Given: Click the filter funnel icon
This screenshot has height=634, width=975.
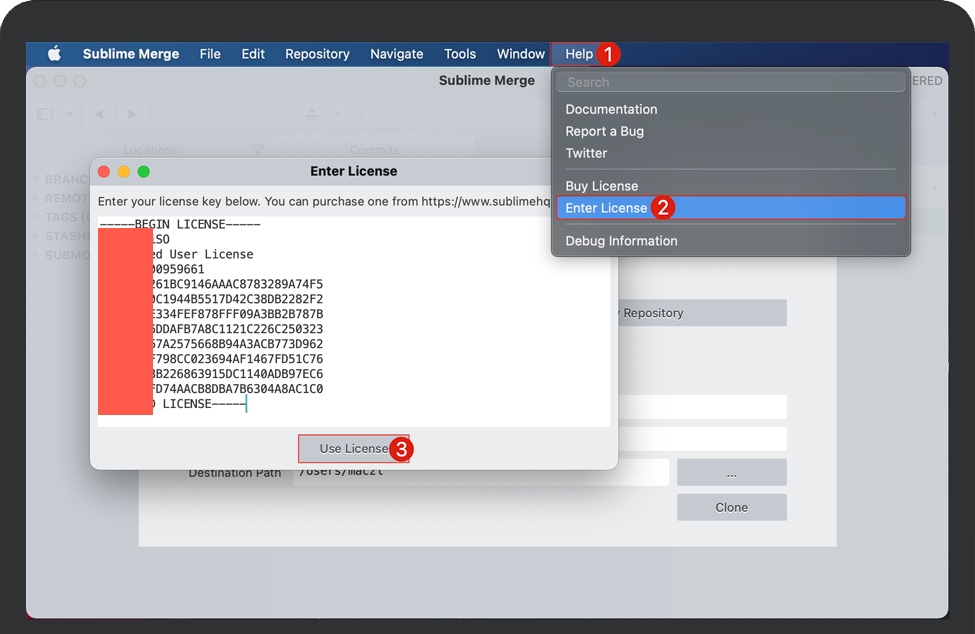Looking at the screenshot, I should tap(257, 150).
